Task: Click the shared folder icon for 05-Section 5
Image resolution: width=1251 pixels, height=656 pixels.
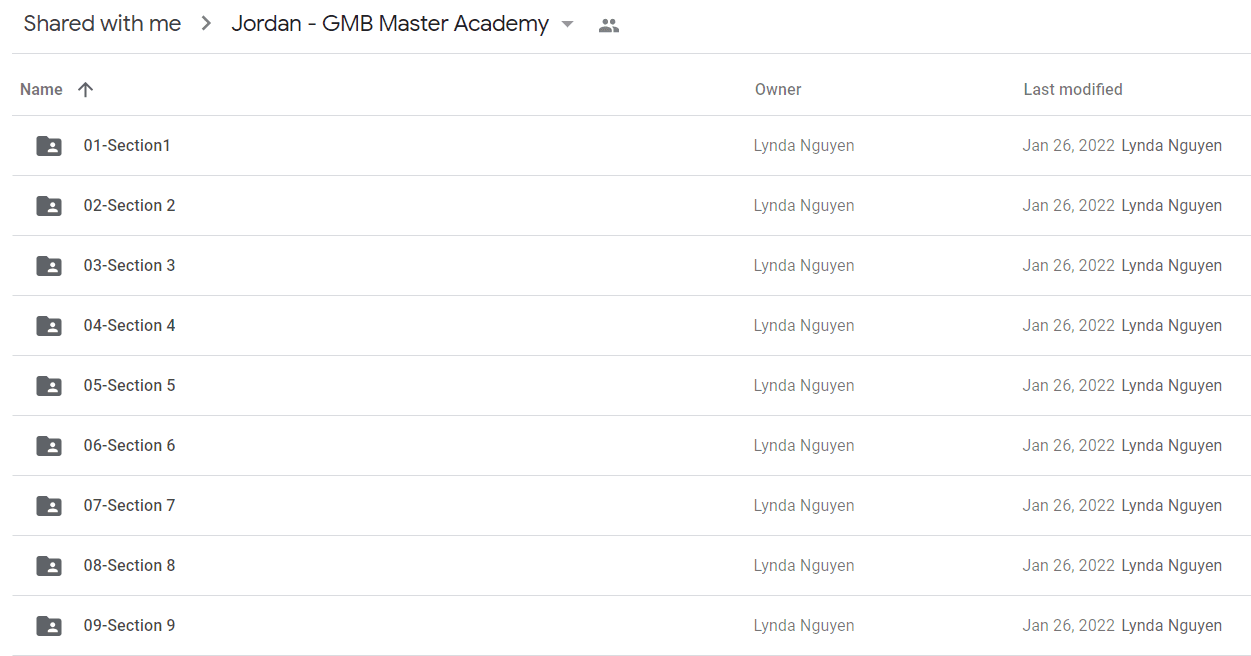Action: point(49,386)
